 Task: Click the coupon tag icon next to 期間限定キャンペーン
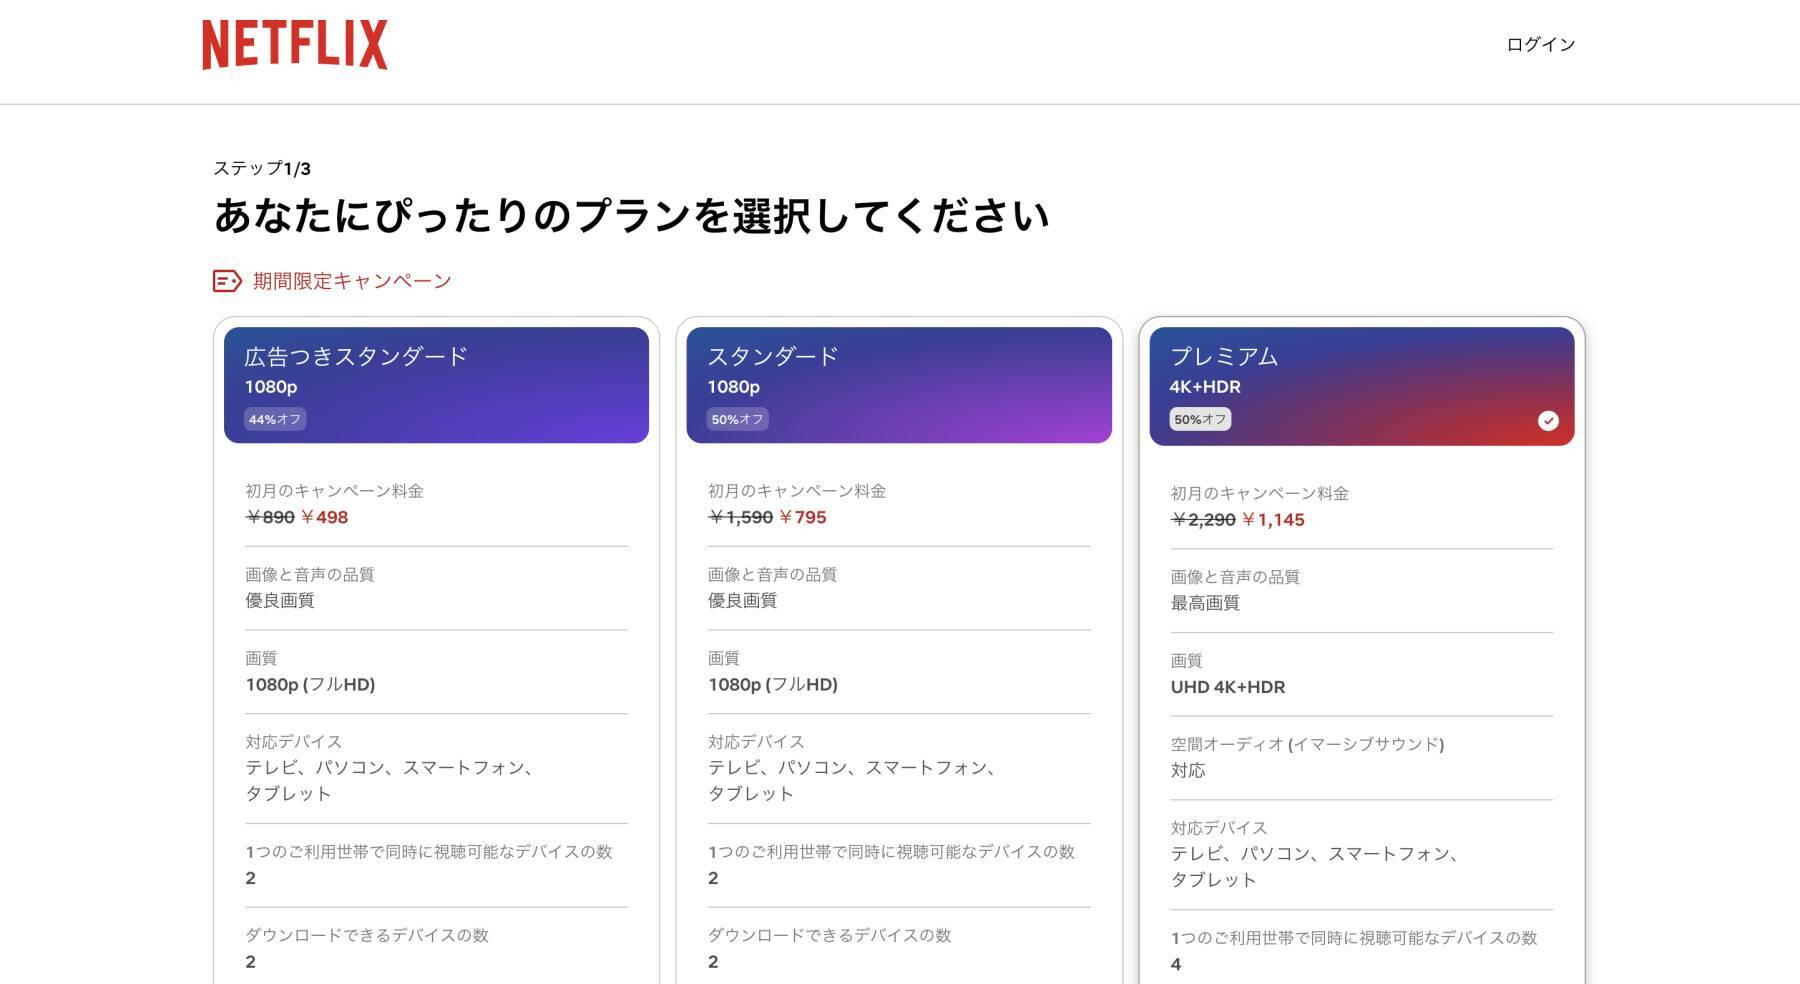pos(226,281)
